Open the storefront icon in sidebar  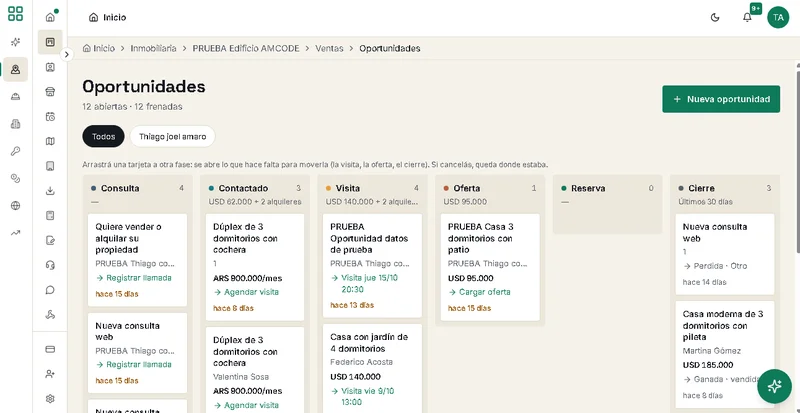point(50,92)
